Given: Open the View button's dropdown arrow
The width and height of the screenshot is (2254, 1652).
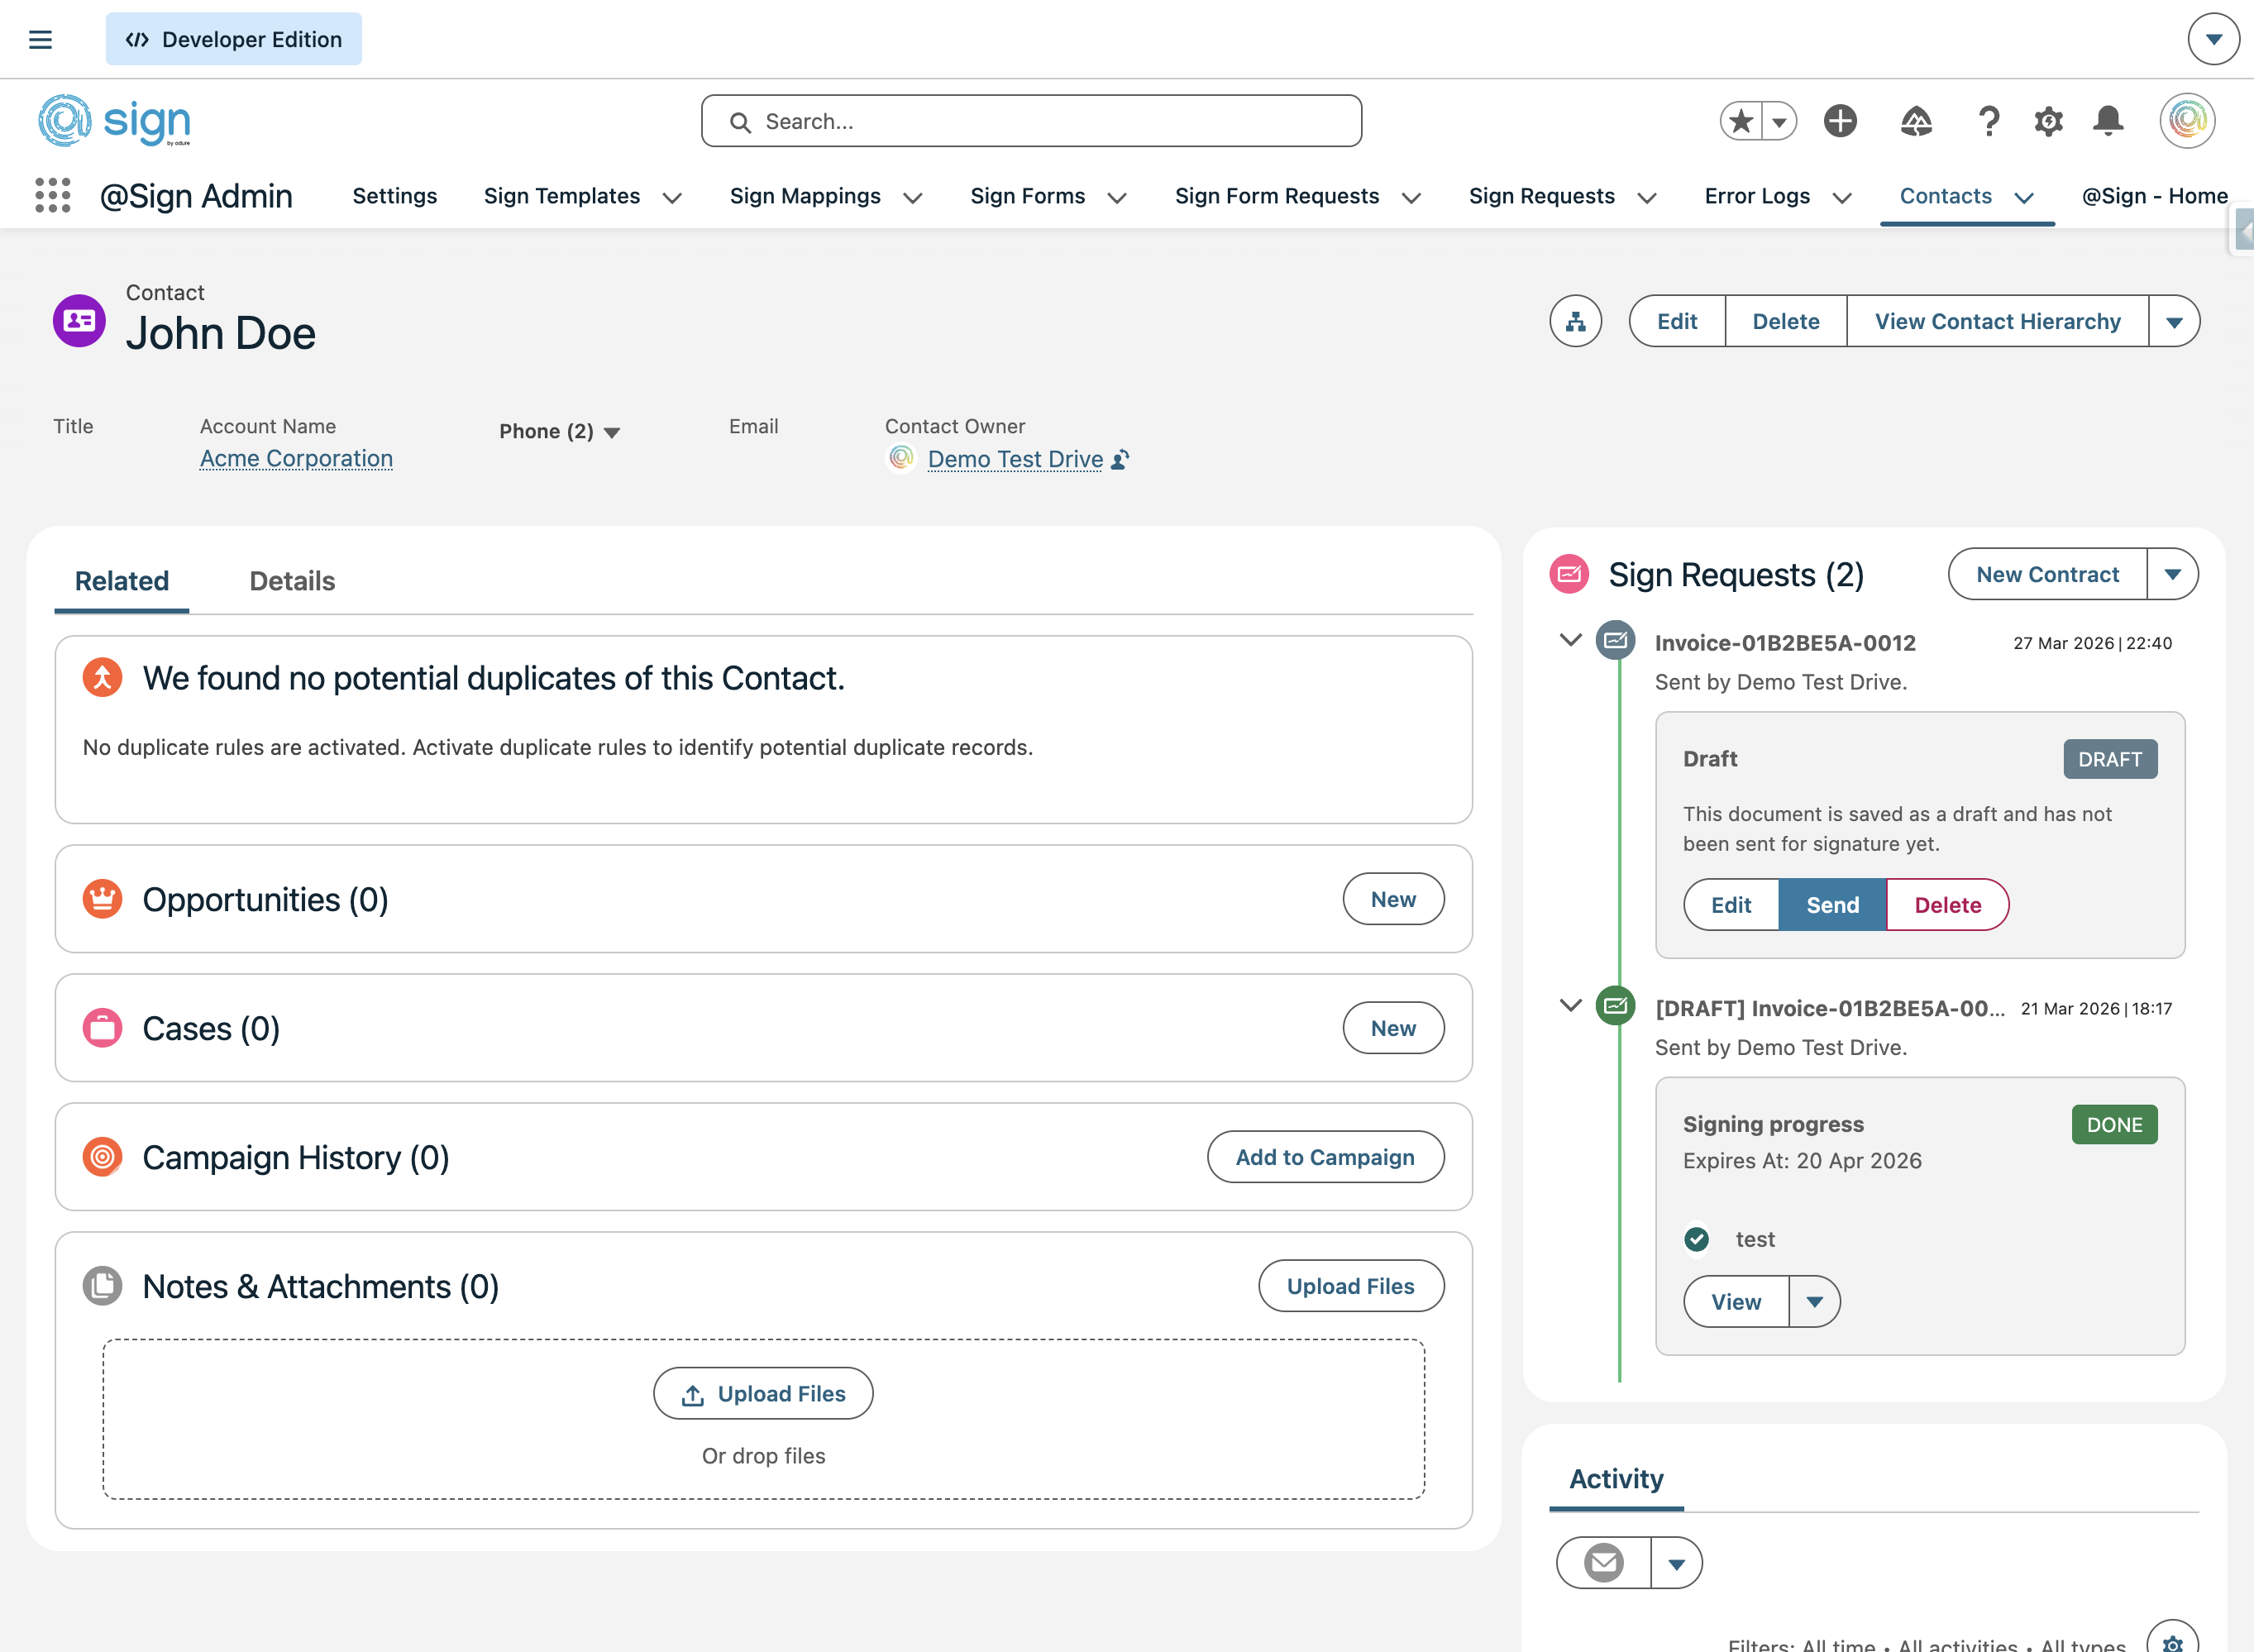Looking at the screenshot, I should click(1814, 1301).
